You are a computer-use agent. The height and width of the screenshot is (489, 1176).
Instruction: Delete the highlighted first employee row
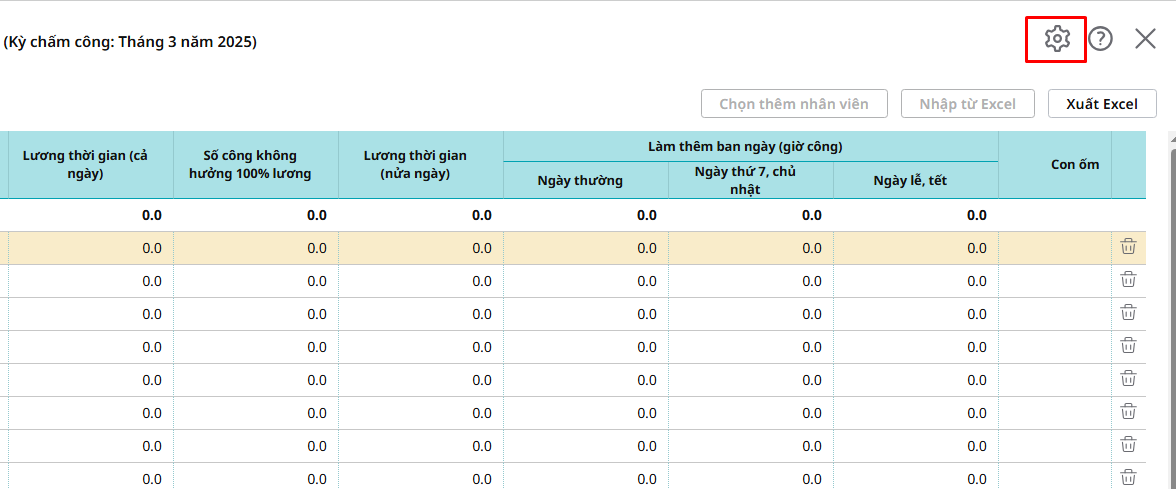[1128, 247]
